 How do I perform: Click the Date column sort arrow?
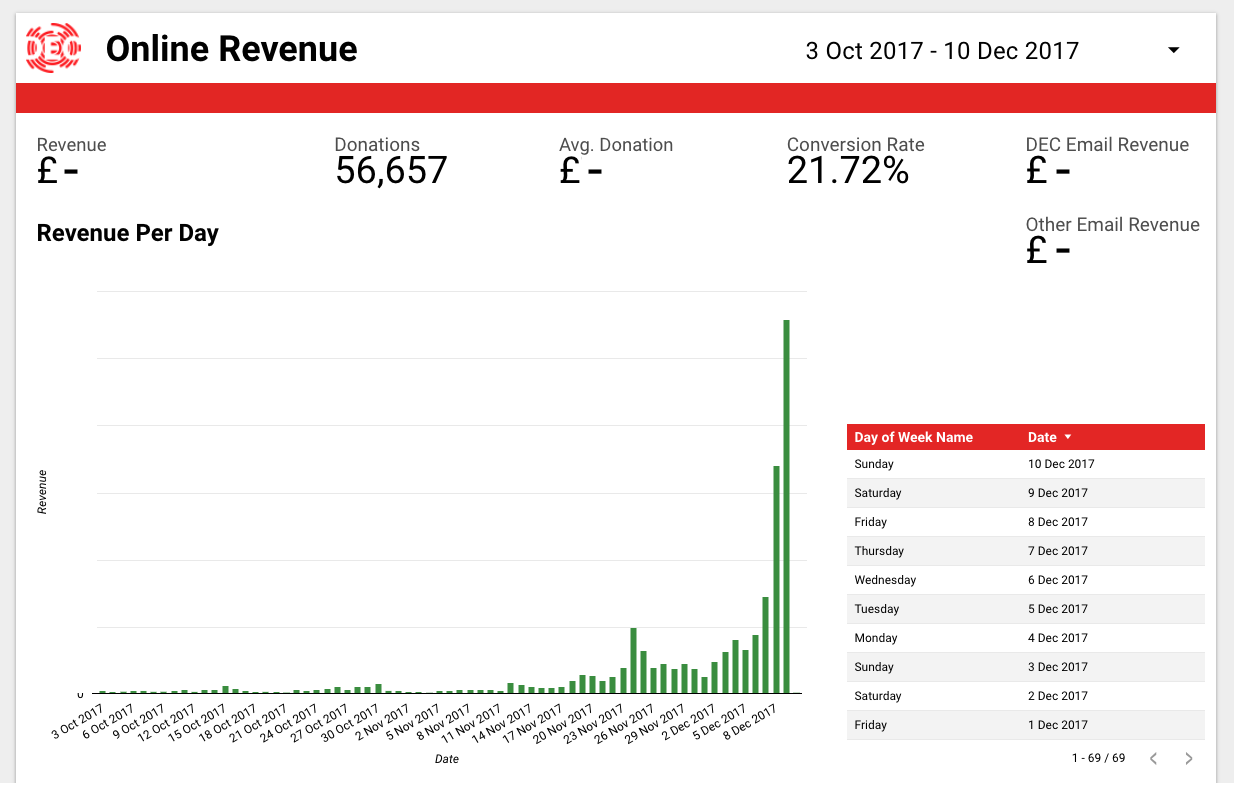pyautogui.click(x=1068, y=437)
